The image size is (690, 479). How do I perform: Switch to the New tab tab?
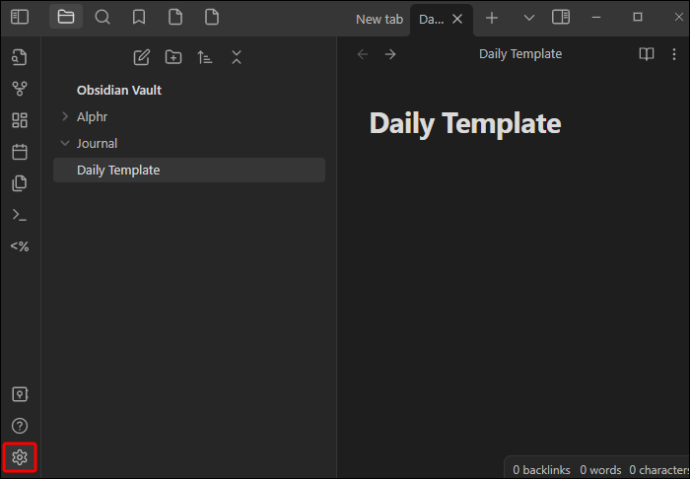pyautogui.click(x=379, y=19)
